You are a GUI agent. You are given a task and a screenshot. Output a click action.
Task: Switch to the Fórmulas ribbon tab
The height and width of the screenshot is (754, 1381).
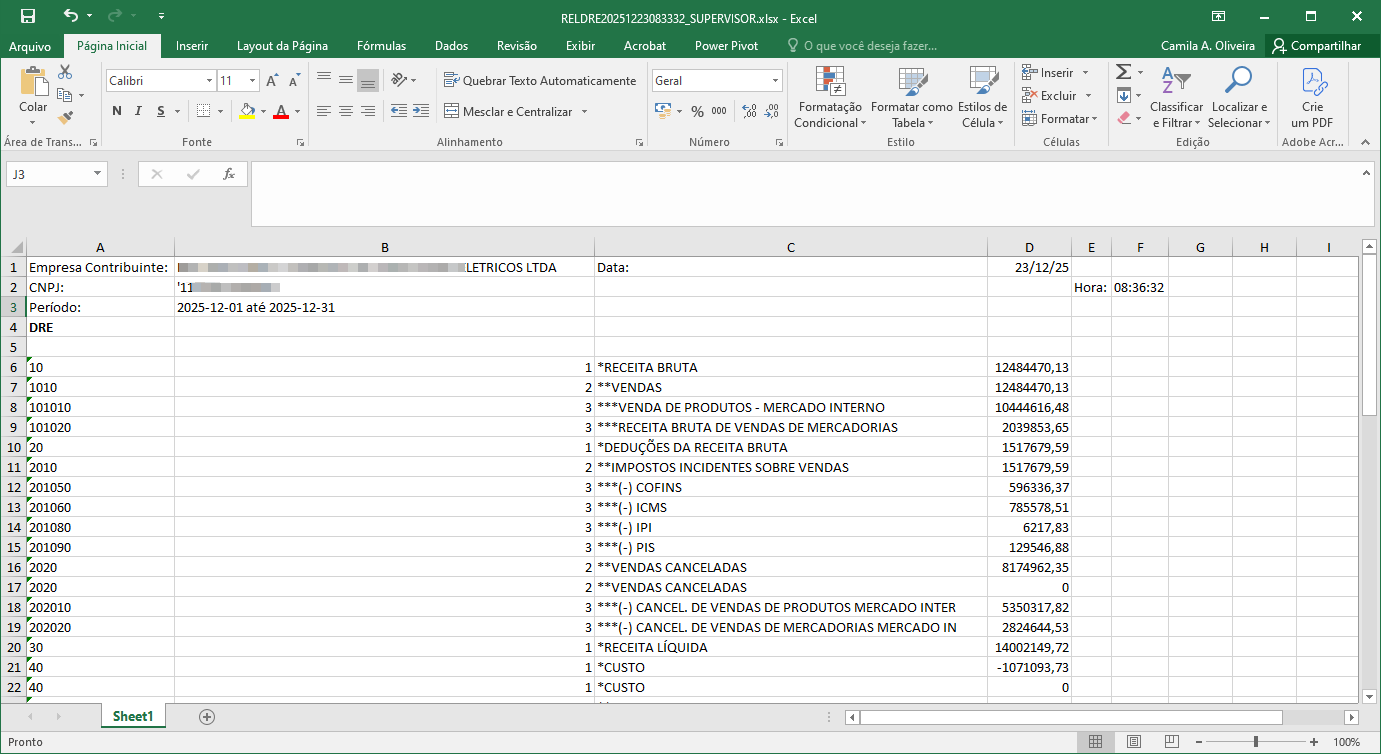pos(381,46)
